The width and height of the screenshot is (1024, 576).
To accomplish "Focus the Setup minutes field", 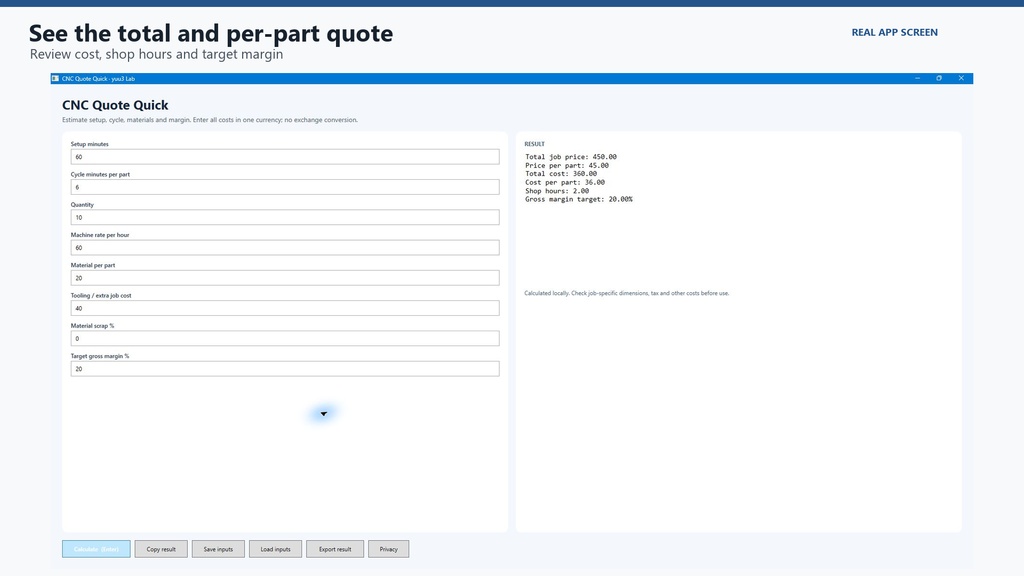I will click(x=285, y=157).
